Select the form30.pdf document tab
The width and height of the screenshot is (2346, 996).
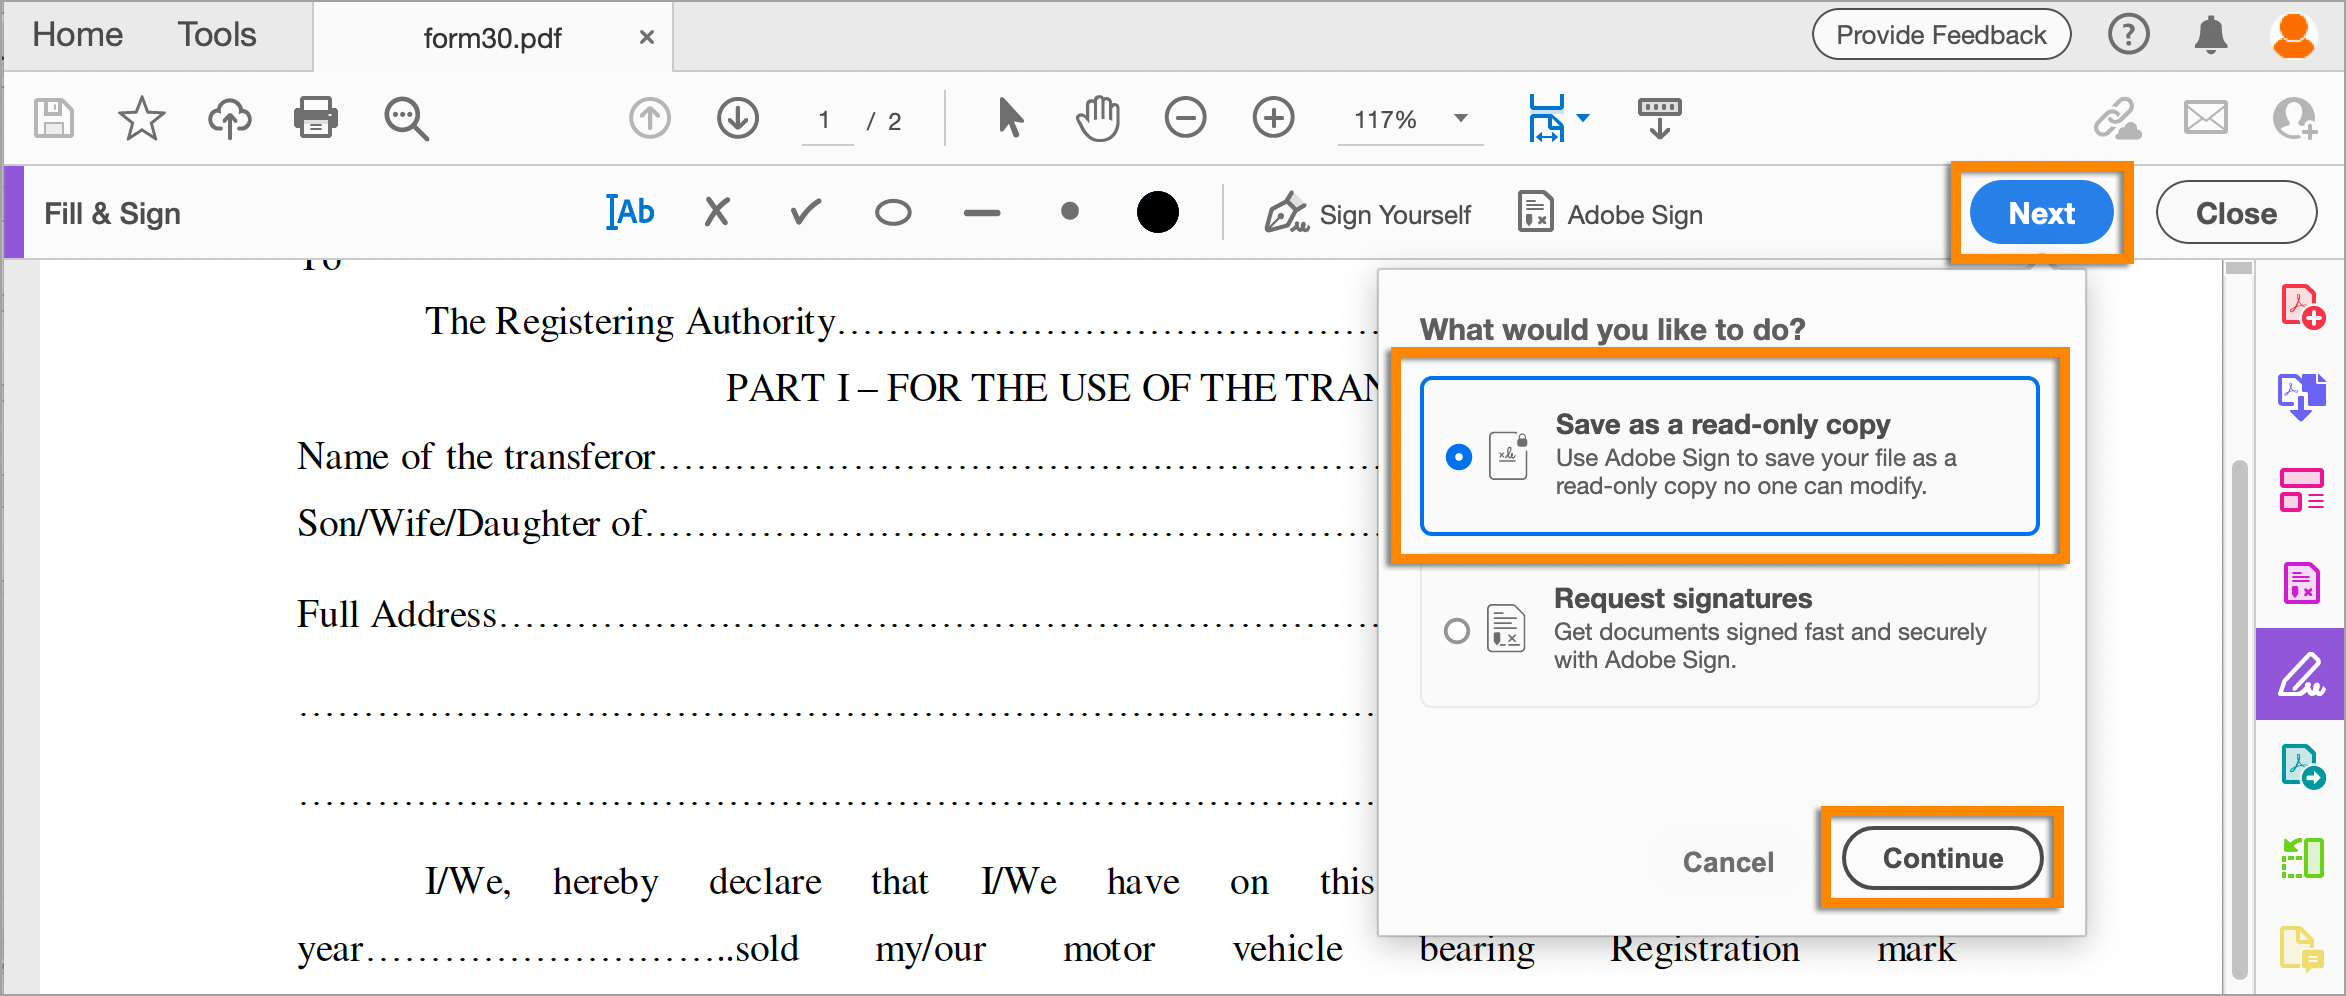[x=493, y=38]
